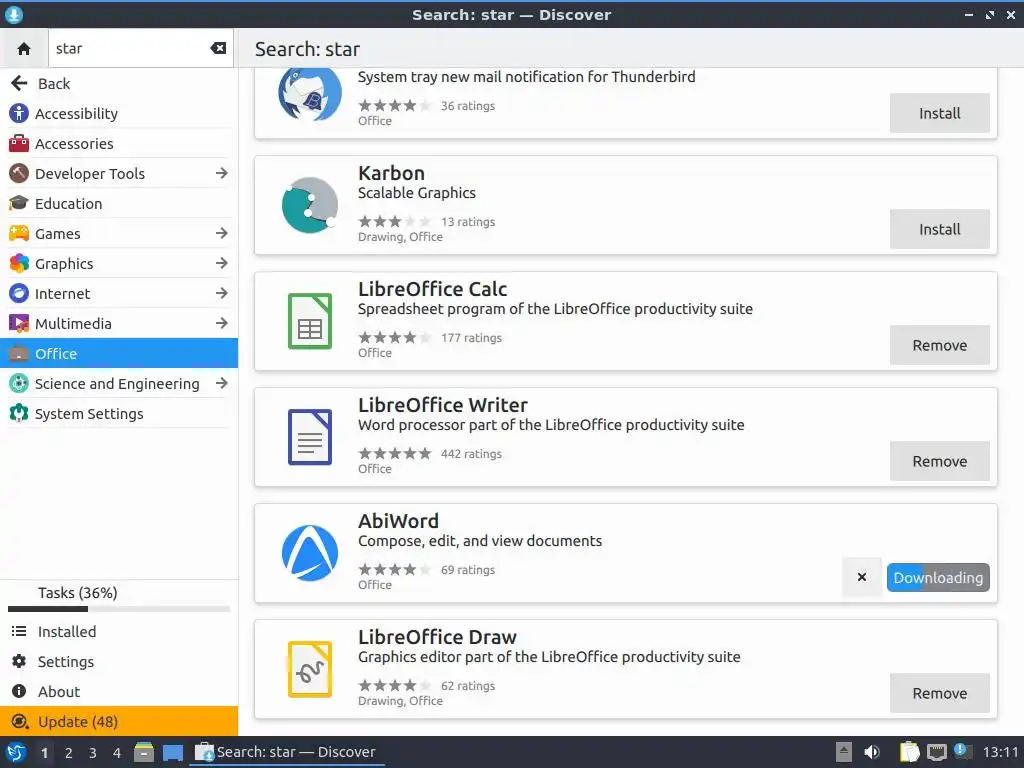Remove LibreOffice Writer

point(939,461)
